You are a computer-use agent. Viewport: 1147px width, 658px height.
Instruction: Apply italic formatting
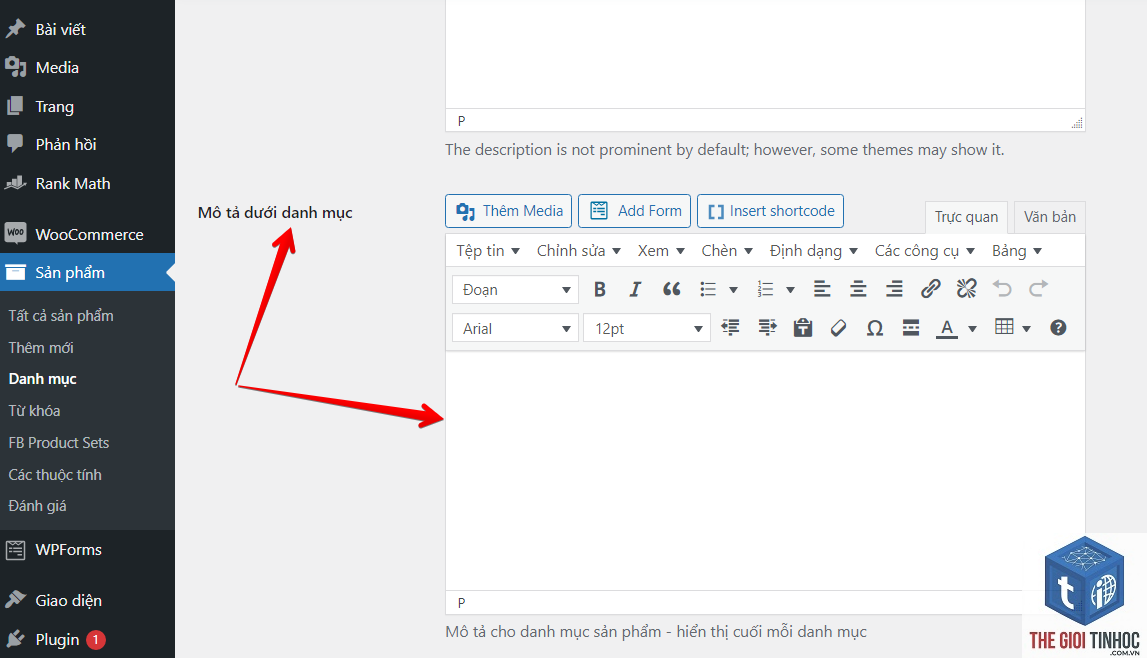tap(635, 290)
